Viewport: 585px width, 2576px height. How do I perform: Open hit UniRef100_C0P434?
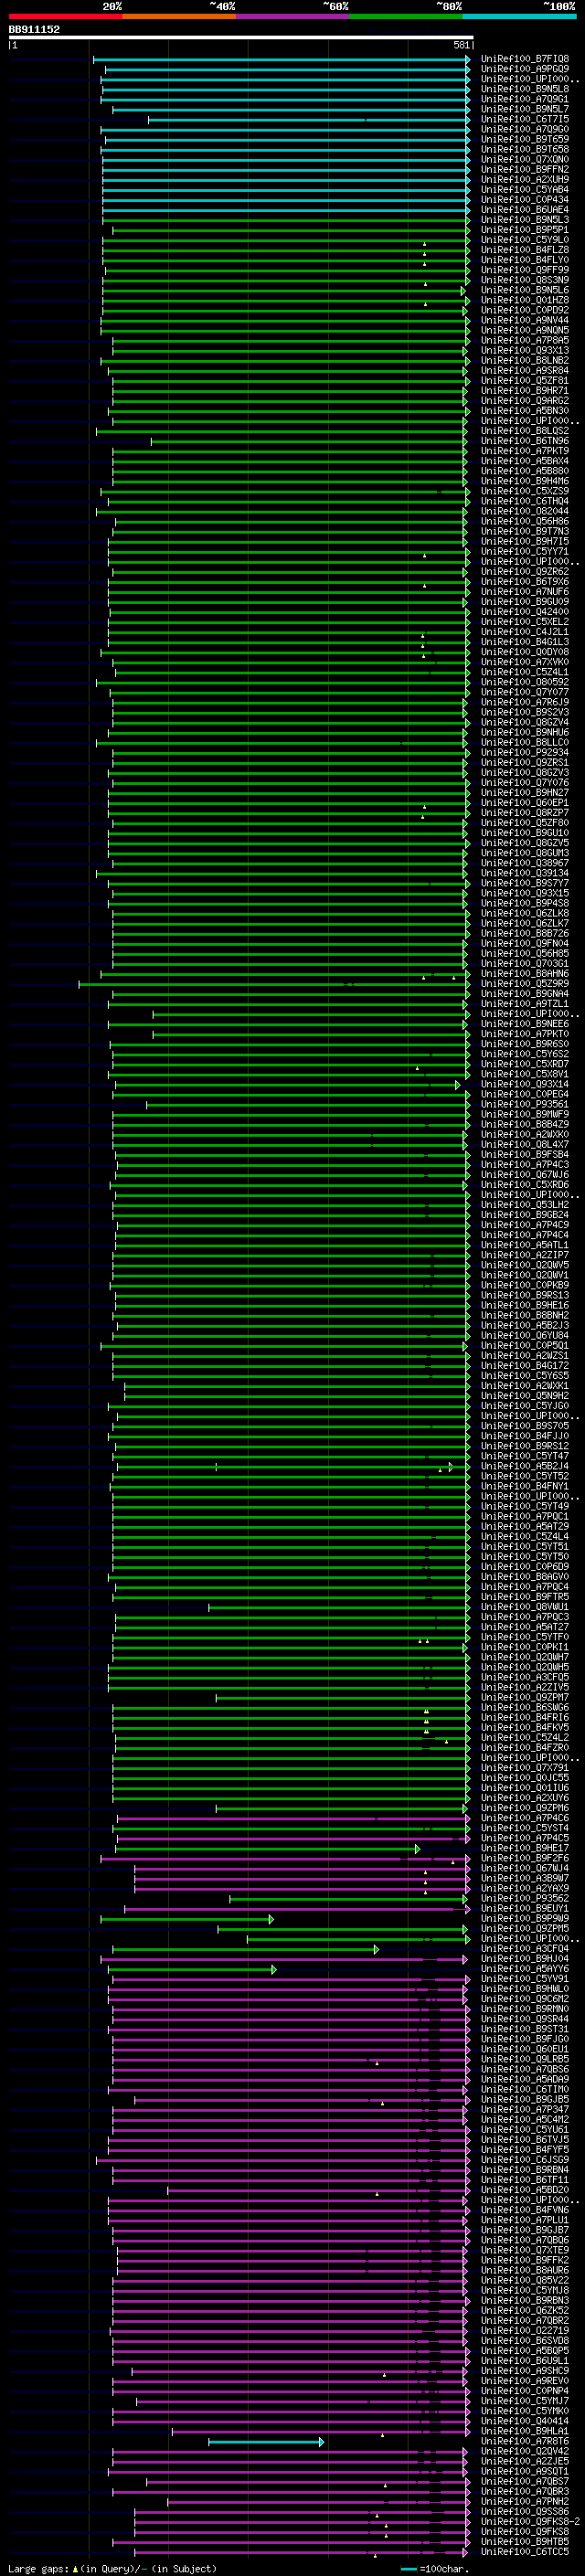[x=525, y=199]
